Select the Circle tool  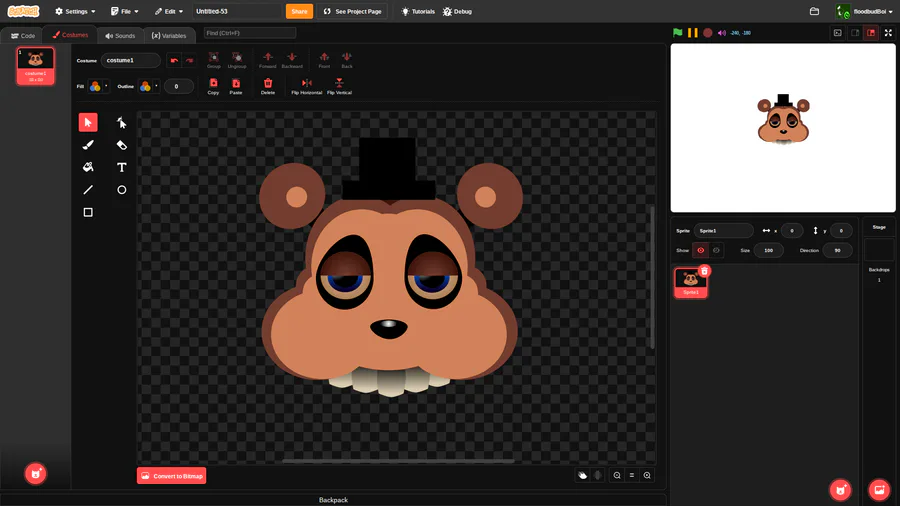coord(121,190)
